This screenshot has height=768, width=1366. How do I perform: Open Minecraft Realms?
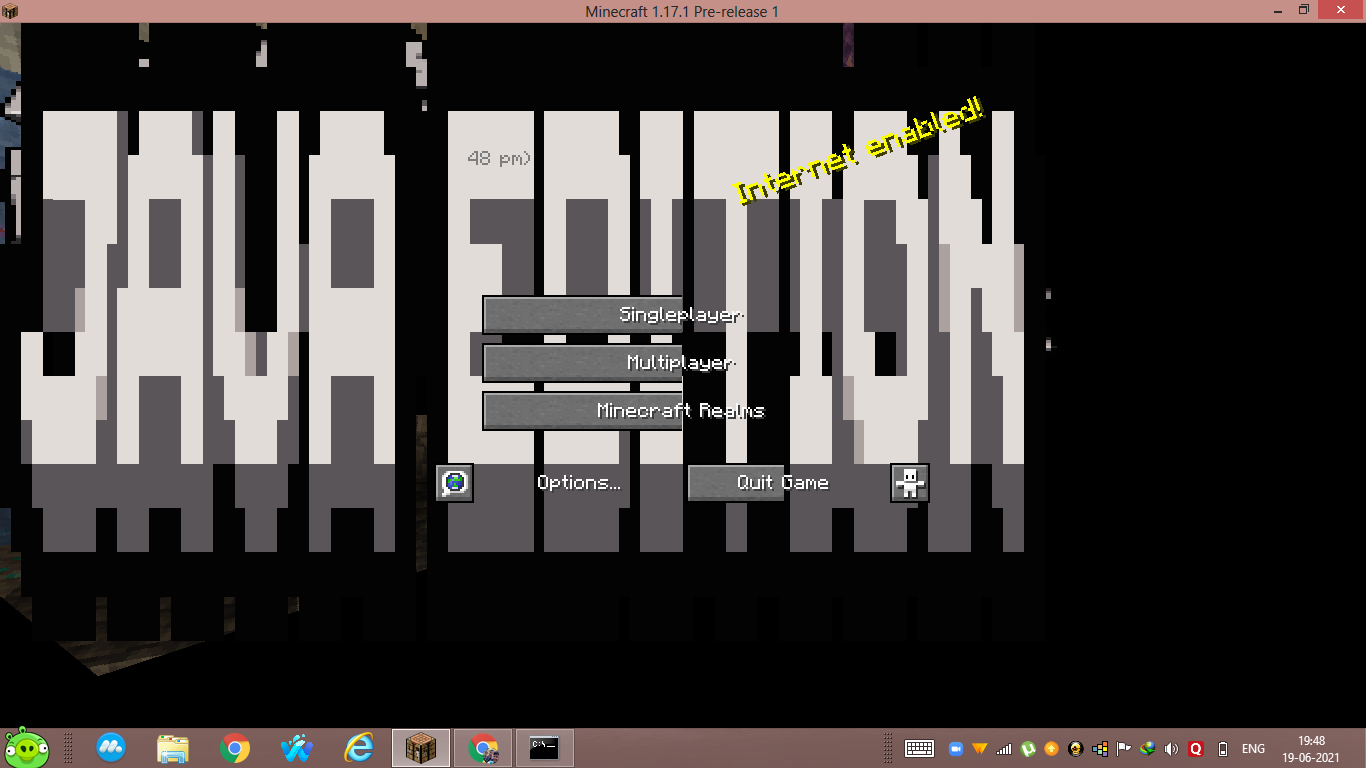pos(682,410)
